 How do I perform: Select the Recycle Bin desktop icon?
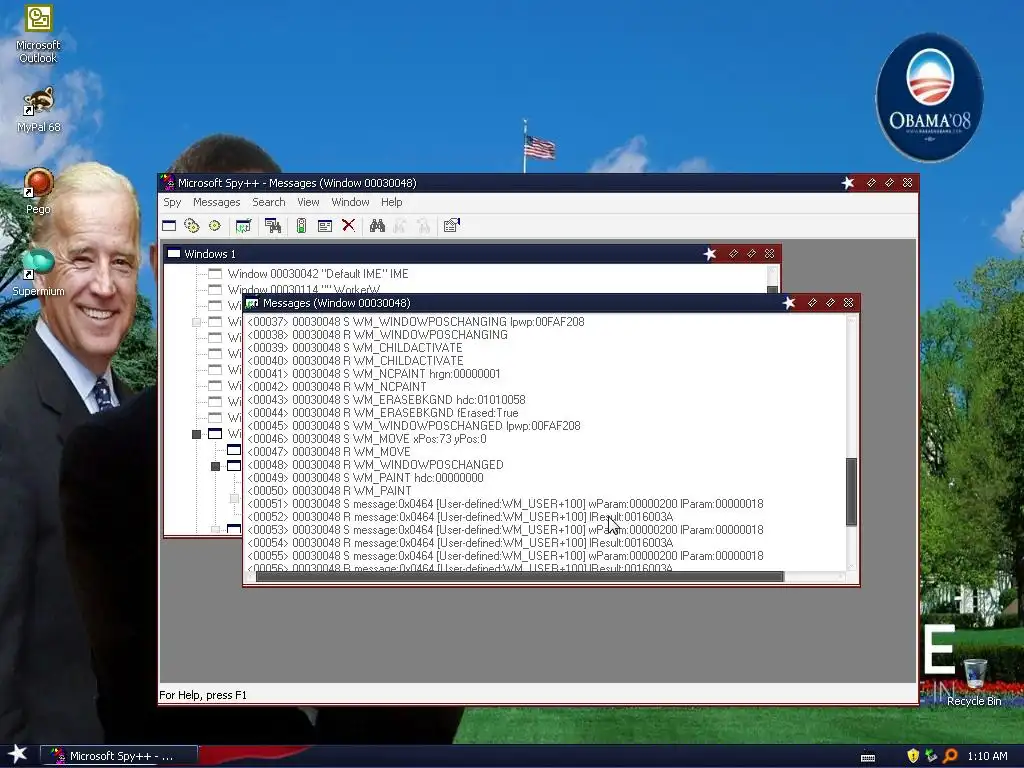click(974, 682)
